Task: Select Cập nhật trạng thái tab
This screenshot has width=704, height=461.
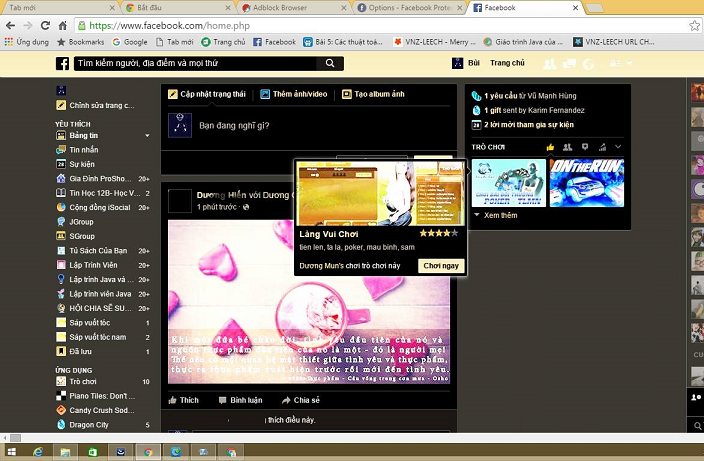Action: [x=207, y=94]
